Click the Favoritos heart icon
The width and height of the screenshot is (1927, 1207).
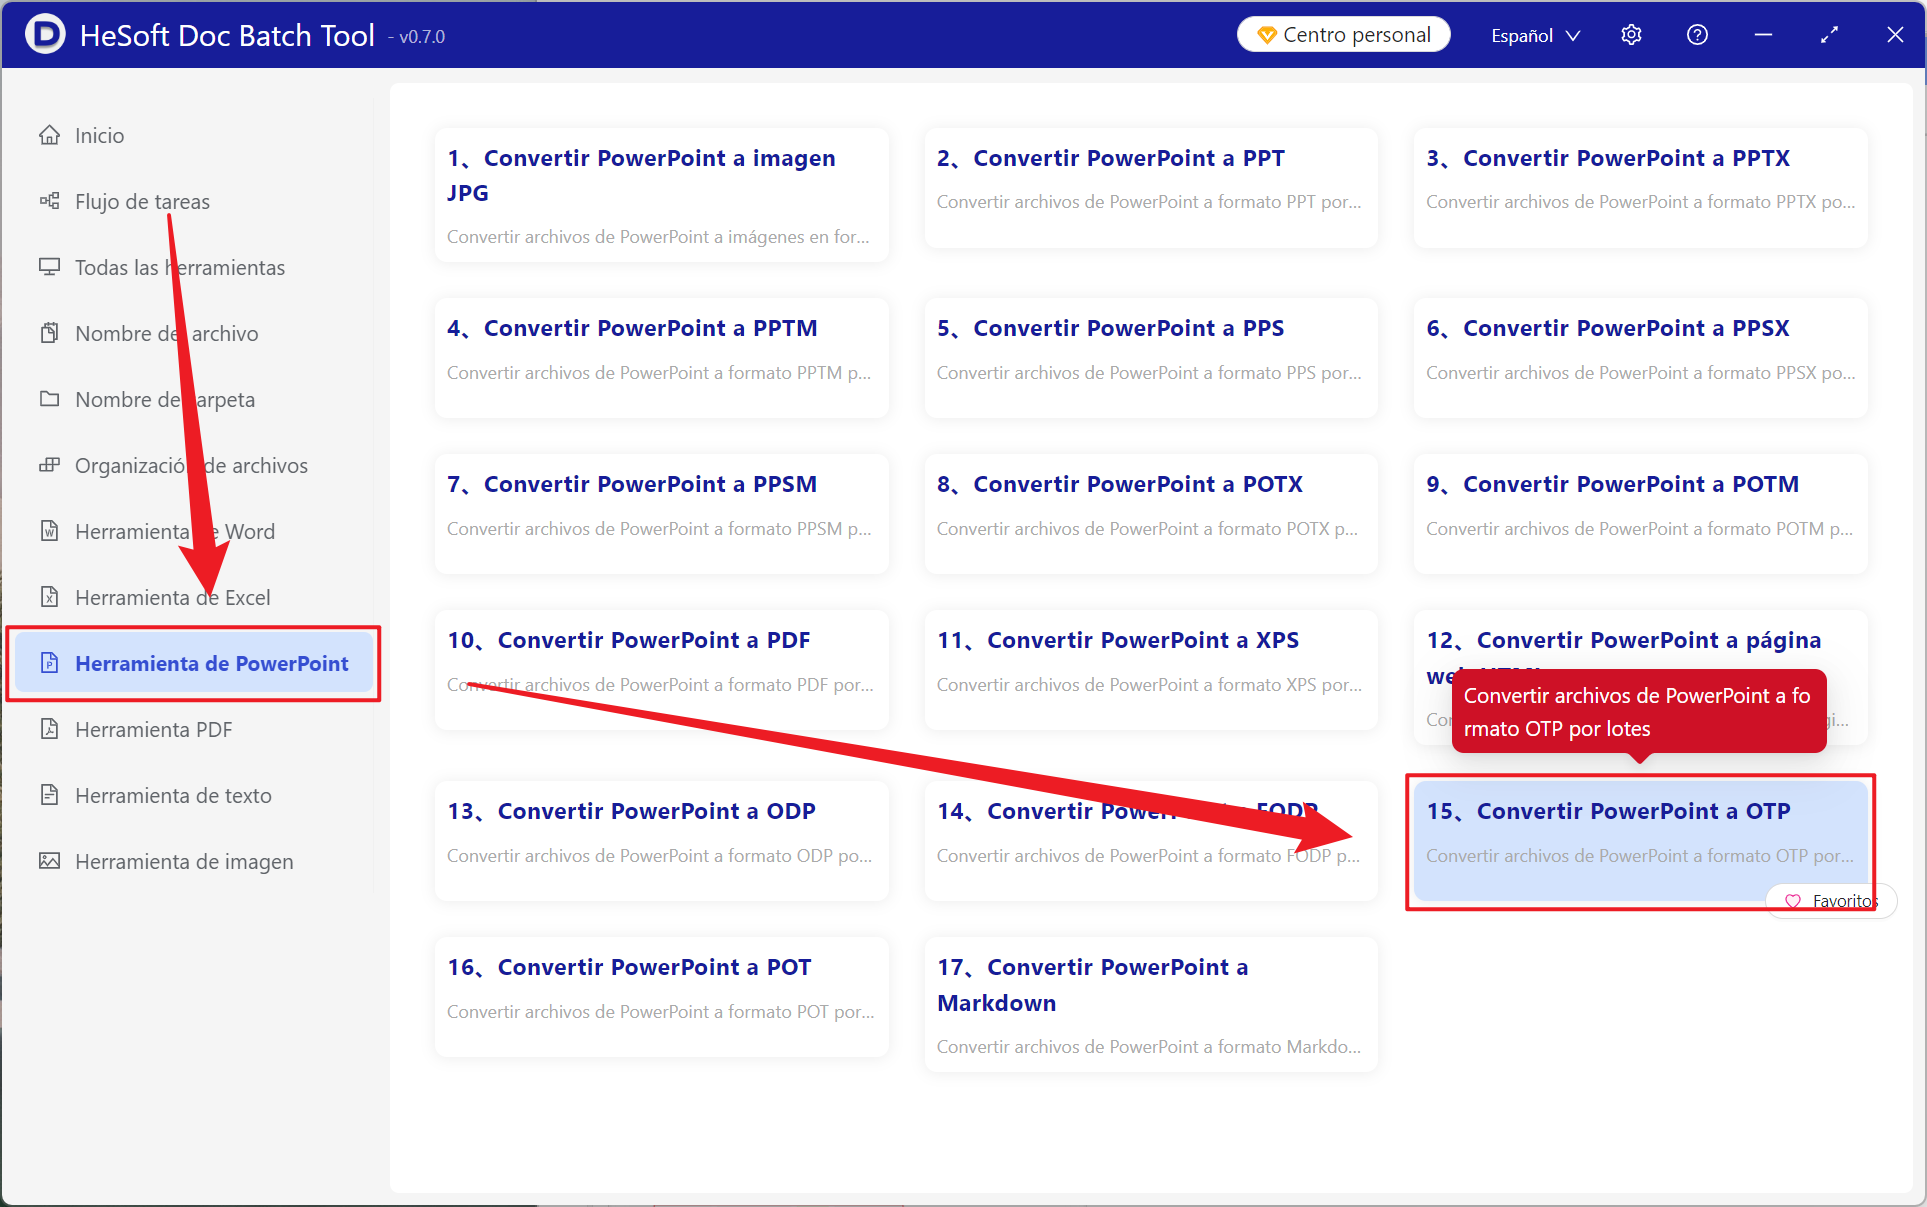coord(1793,901)
